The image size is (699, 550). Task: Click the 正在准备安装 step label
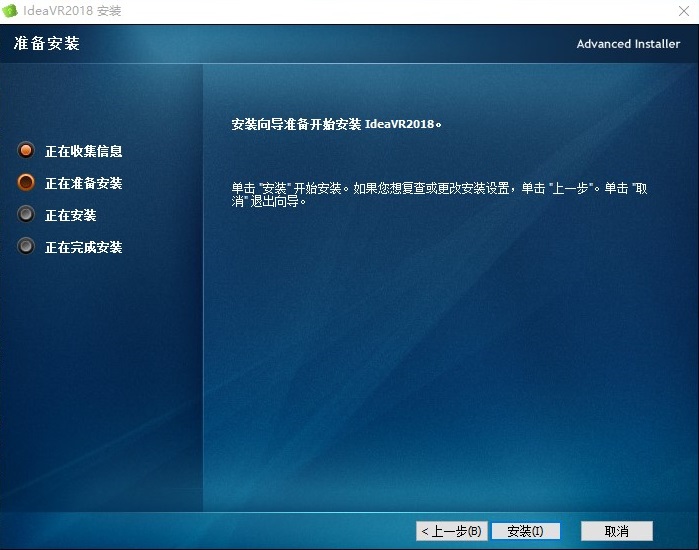[83, 183]
